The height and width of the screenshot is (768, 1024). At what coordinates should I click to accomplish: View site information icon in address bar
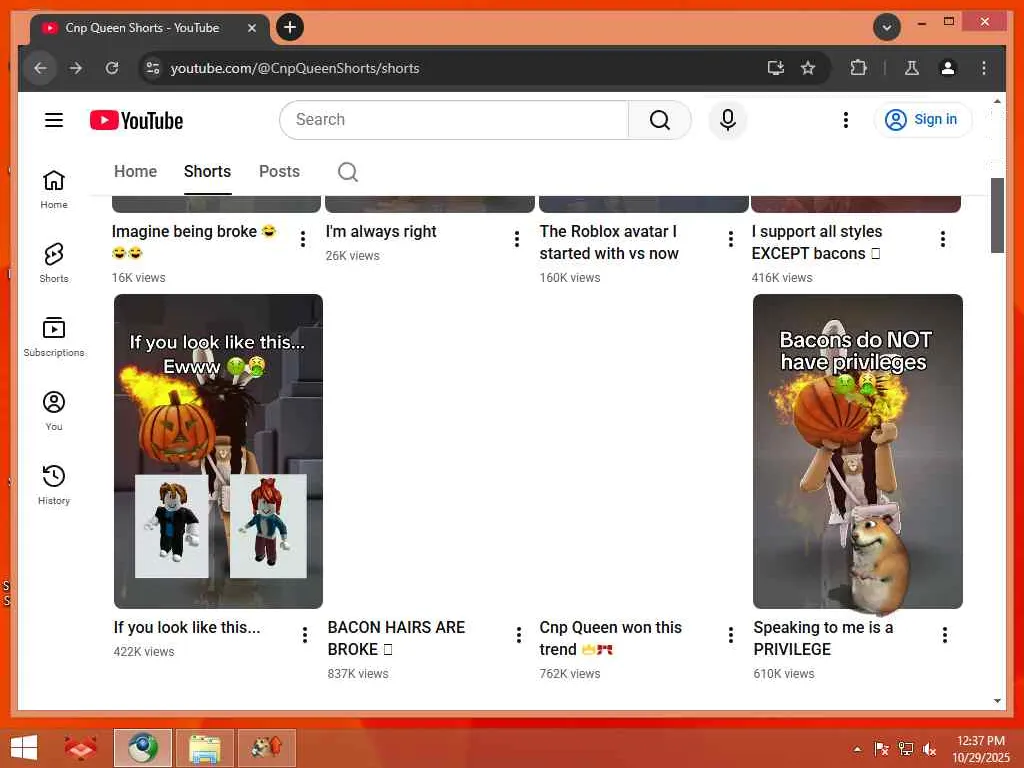tap(153, 68)
